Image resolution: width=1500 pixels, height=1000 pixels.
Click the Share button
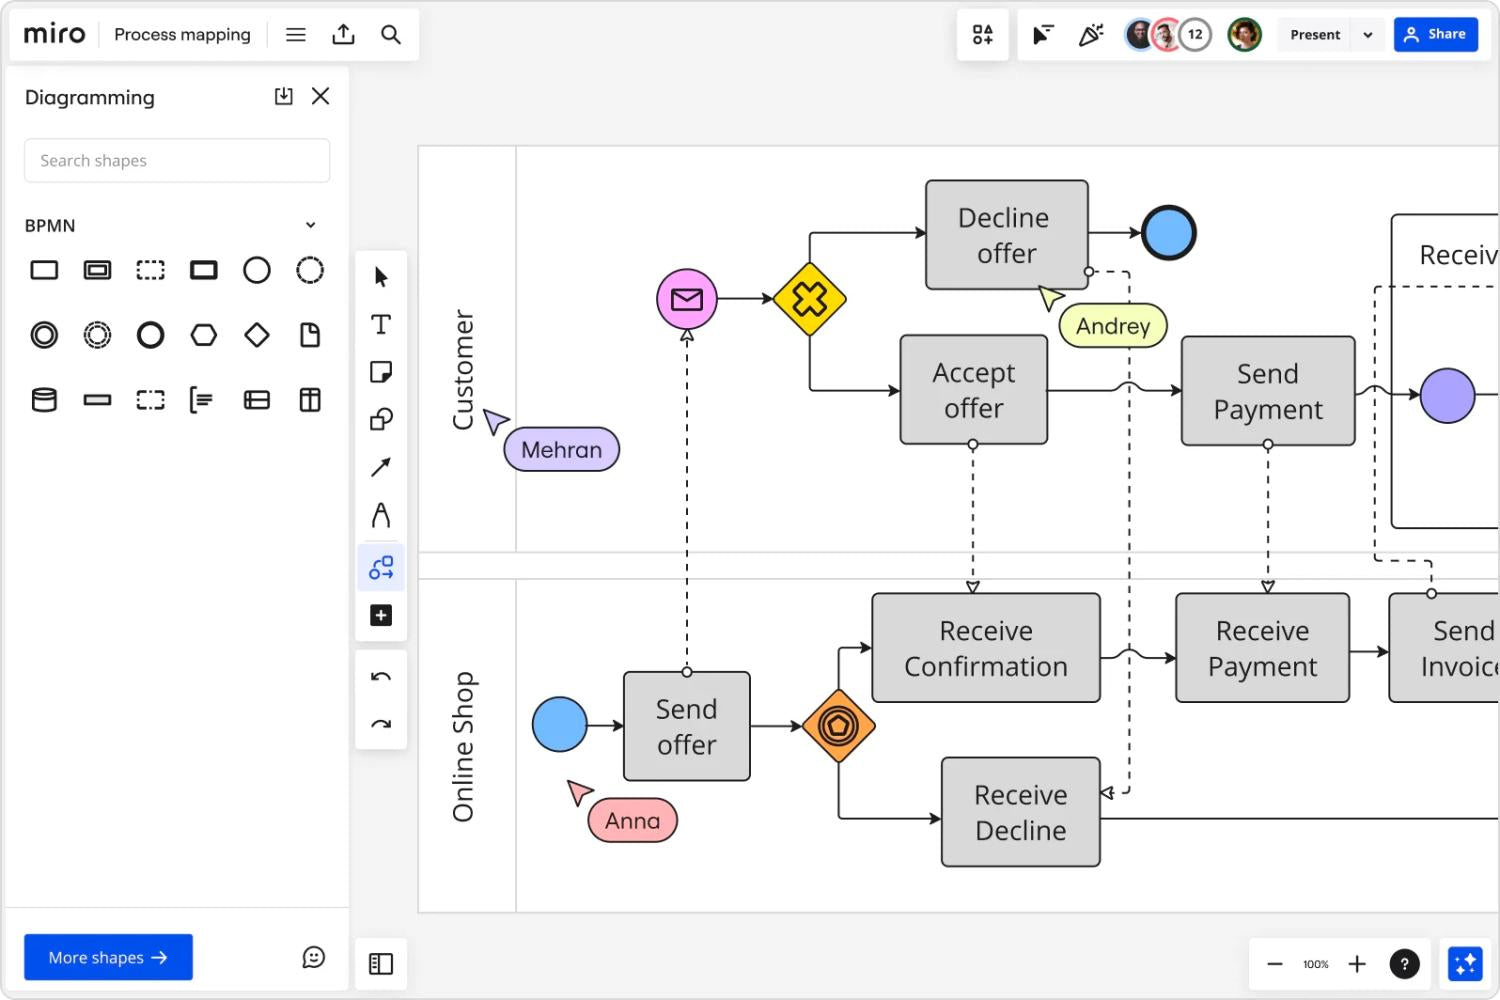tap(1436, 34)
